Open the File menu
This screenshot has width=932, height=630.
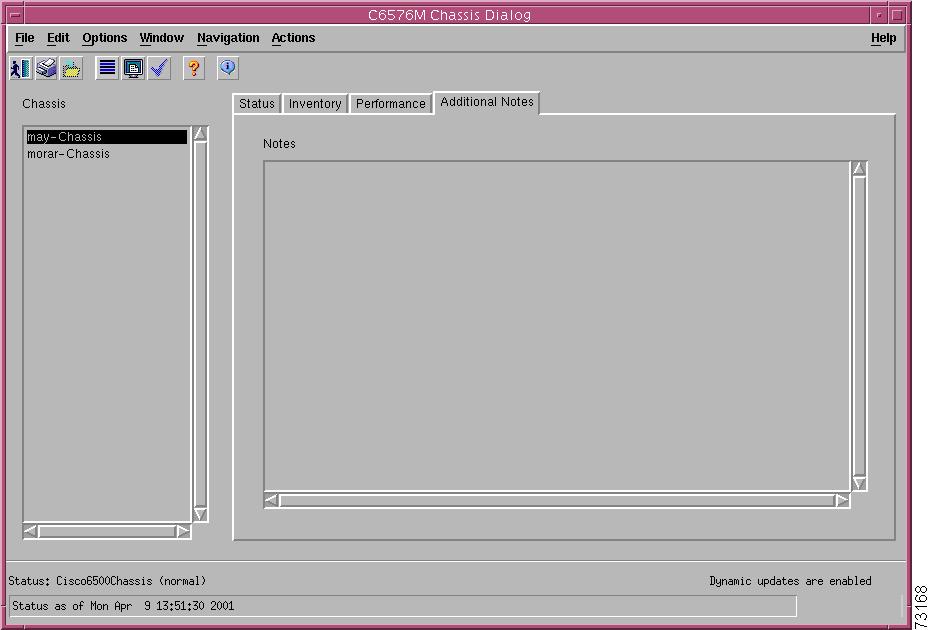pyautogui.click(x=24, y=38)
